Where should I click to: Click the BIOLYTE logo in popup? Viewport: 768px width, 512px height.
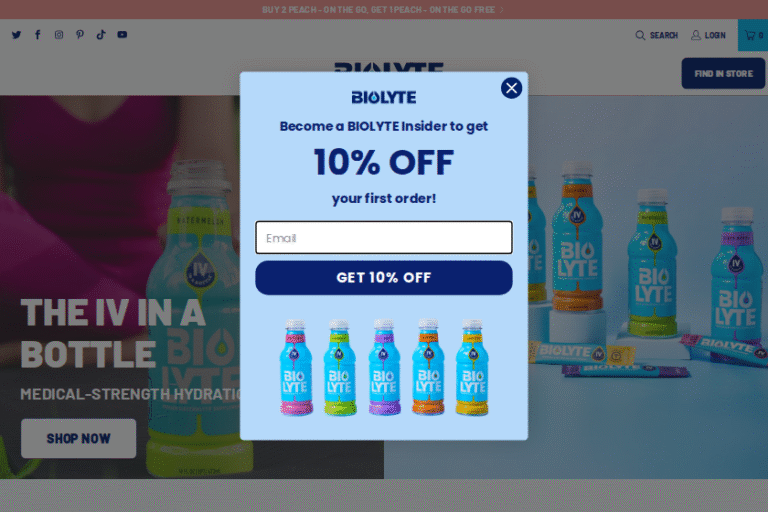point(384,97)
